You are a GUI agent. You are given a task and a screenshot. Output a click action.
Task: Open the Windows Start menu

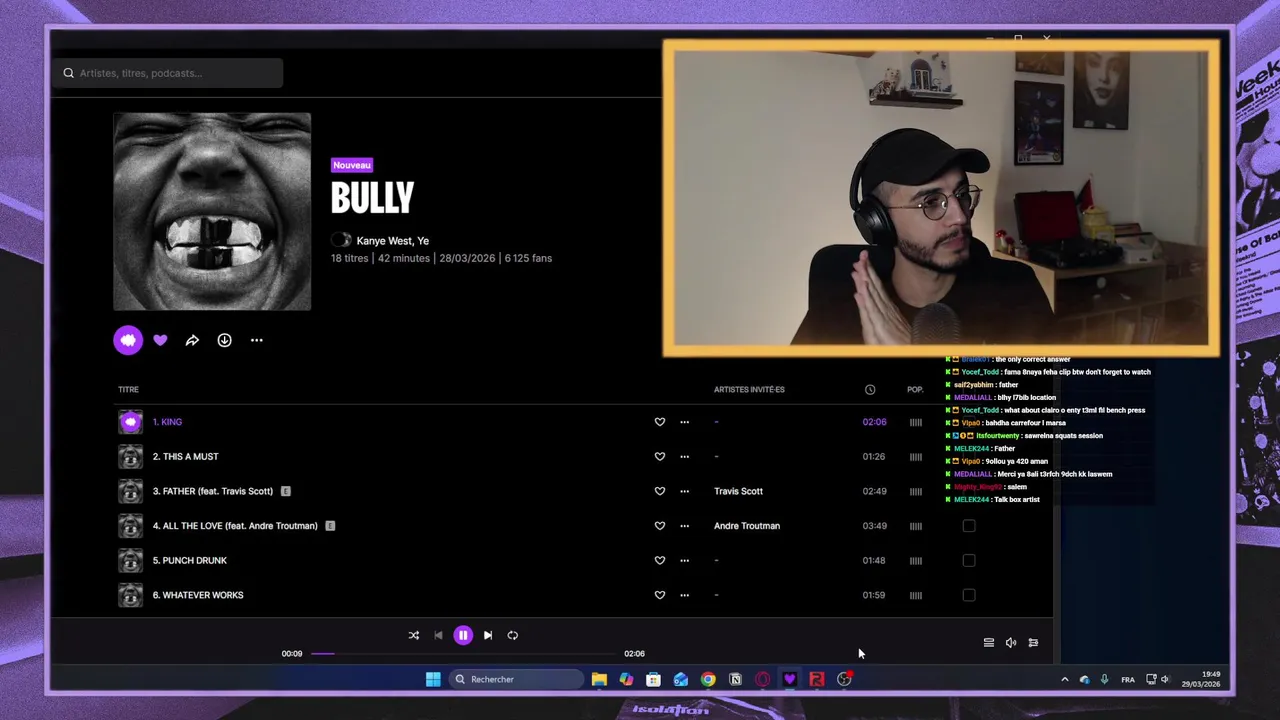(433, 679)
